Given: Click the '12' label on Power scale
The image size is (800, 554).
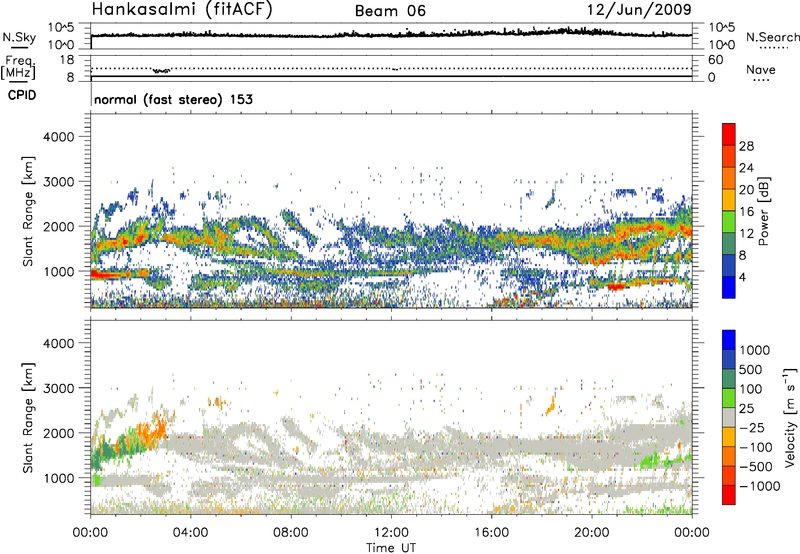Looking at the screenshot, I should tap(746, 233).
